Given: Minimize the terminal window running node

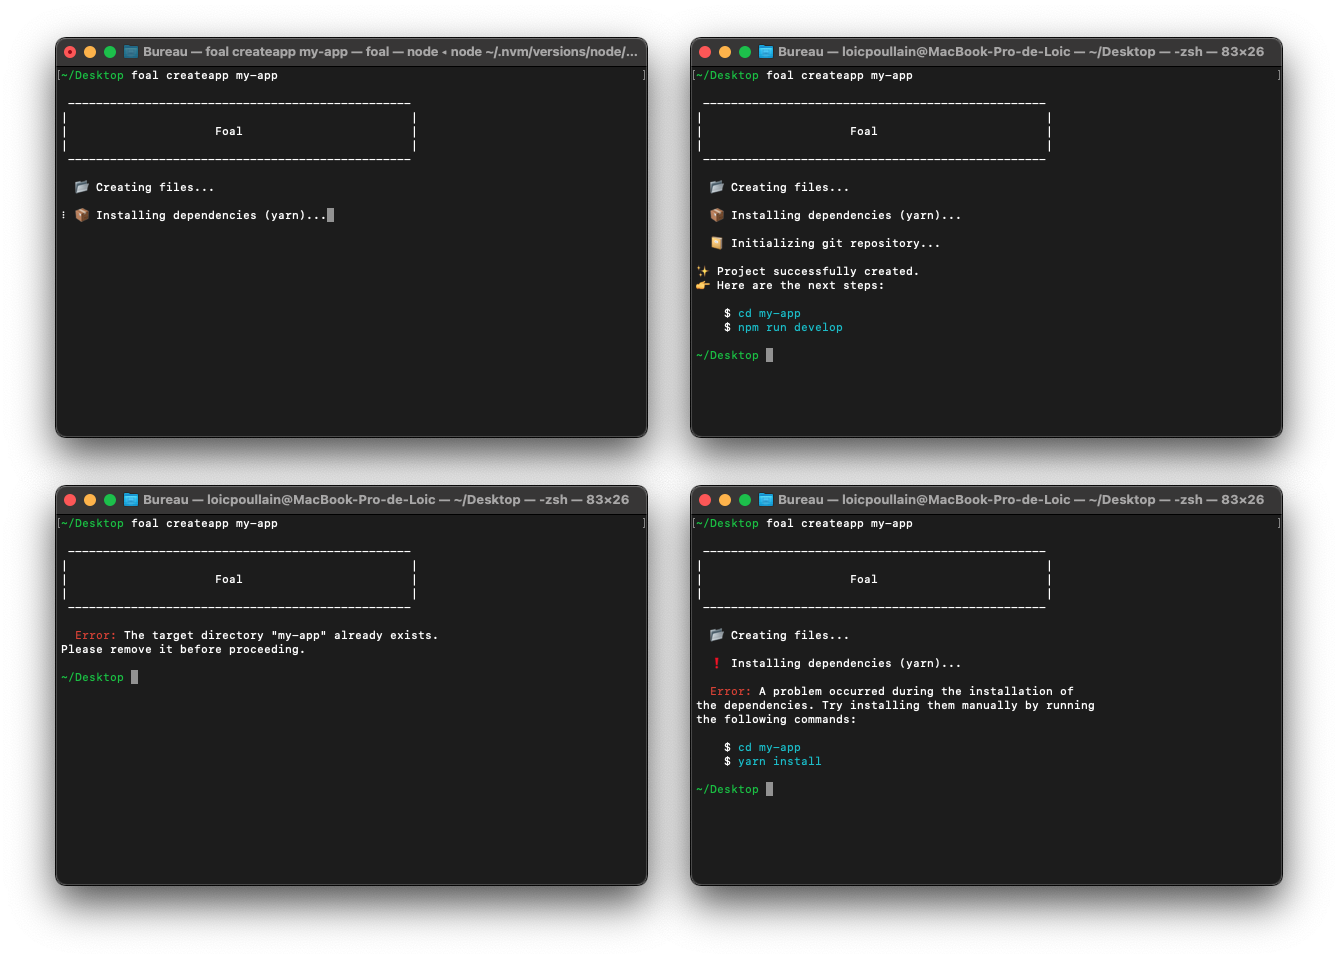Looking at the screenshot, I should tap(90, 52).
